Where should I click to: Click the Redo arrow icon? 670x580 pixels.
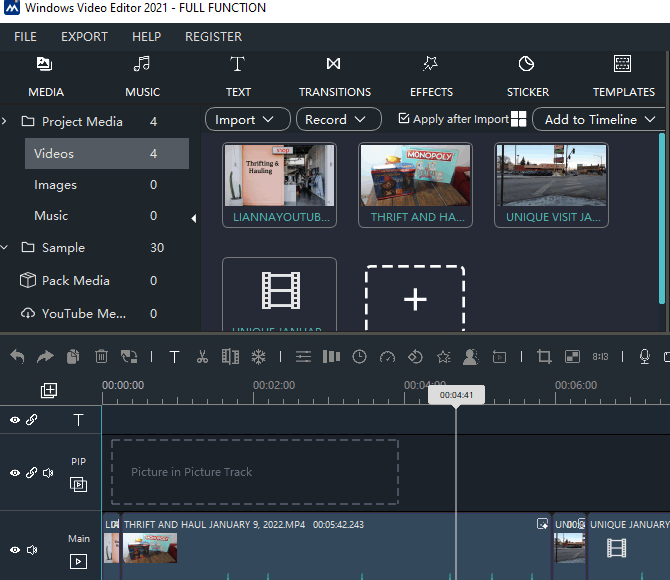tap(45, 356)
